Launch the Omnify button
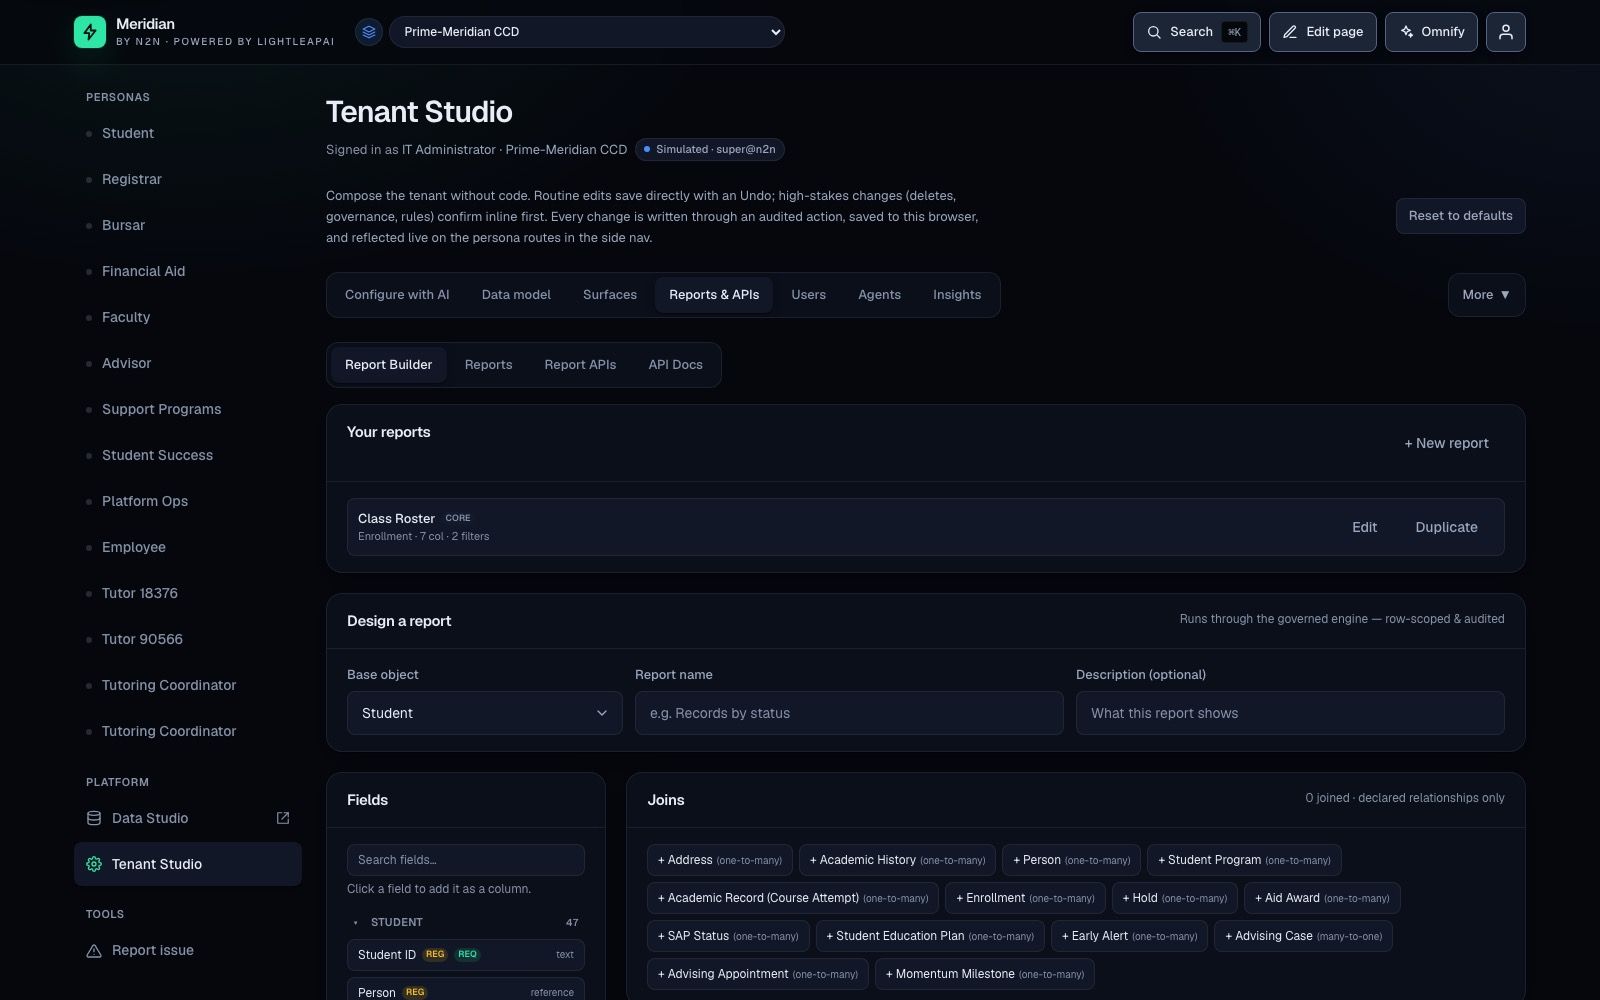The image size is (1600, 1000). click(x=1431, y=32)
